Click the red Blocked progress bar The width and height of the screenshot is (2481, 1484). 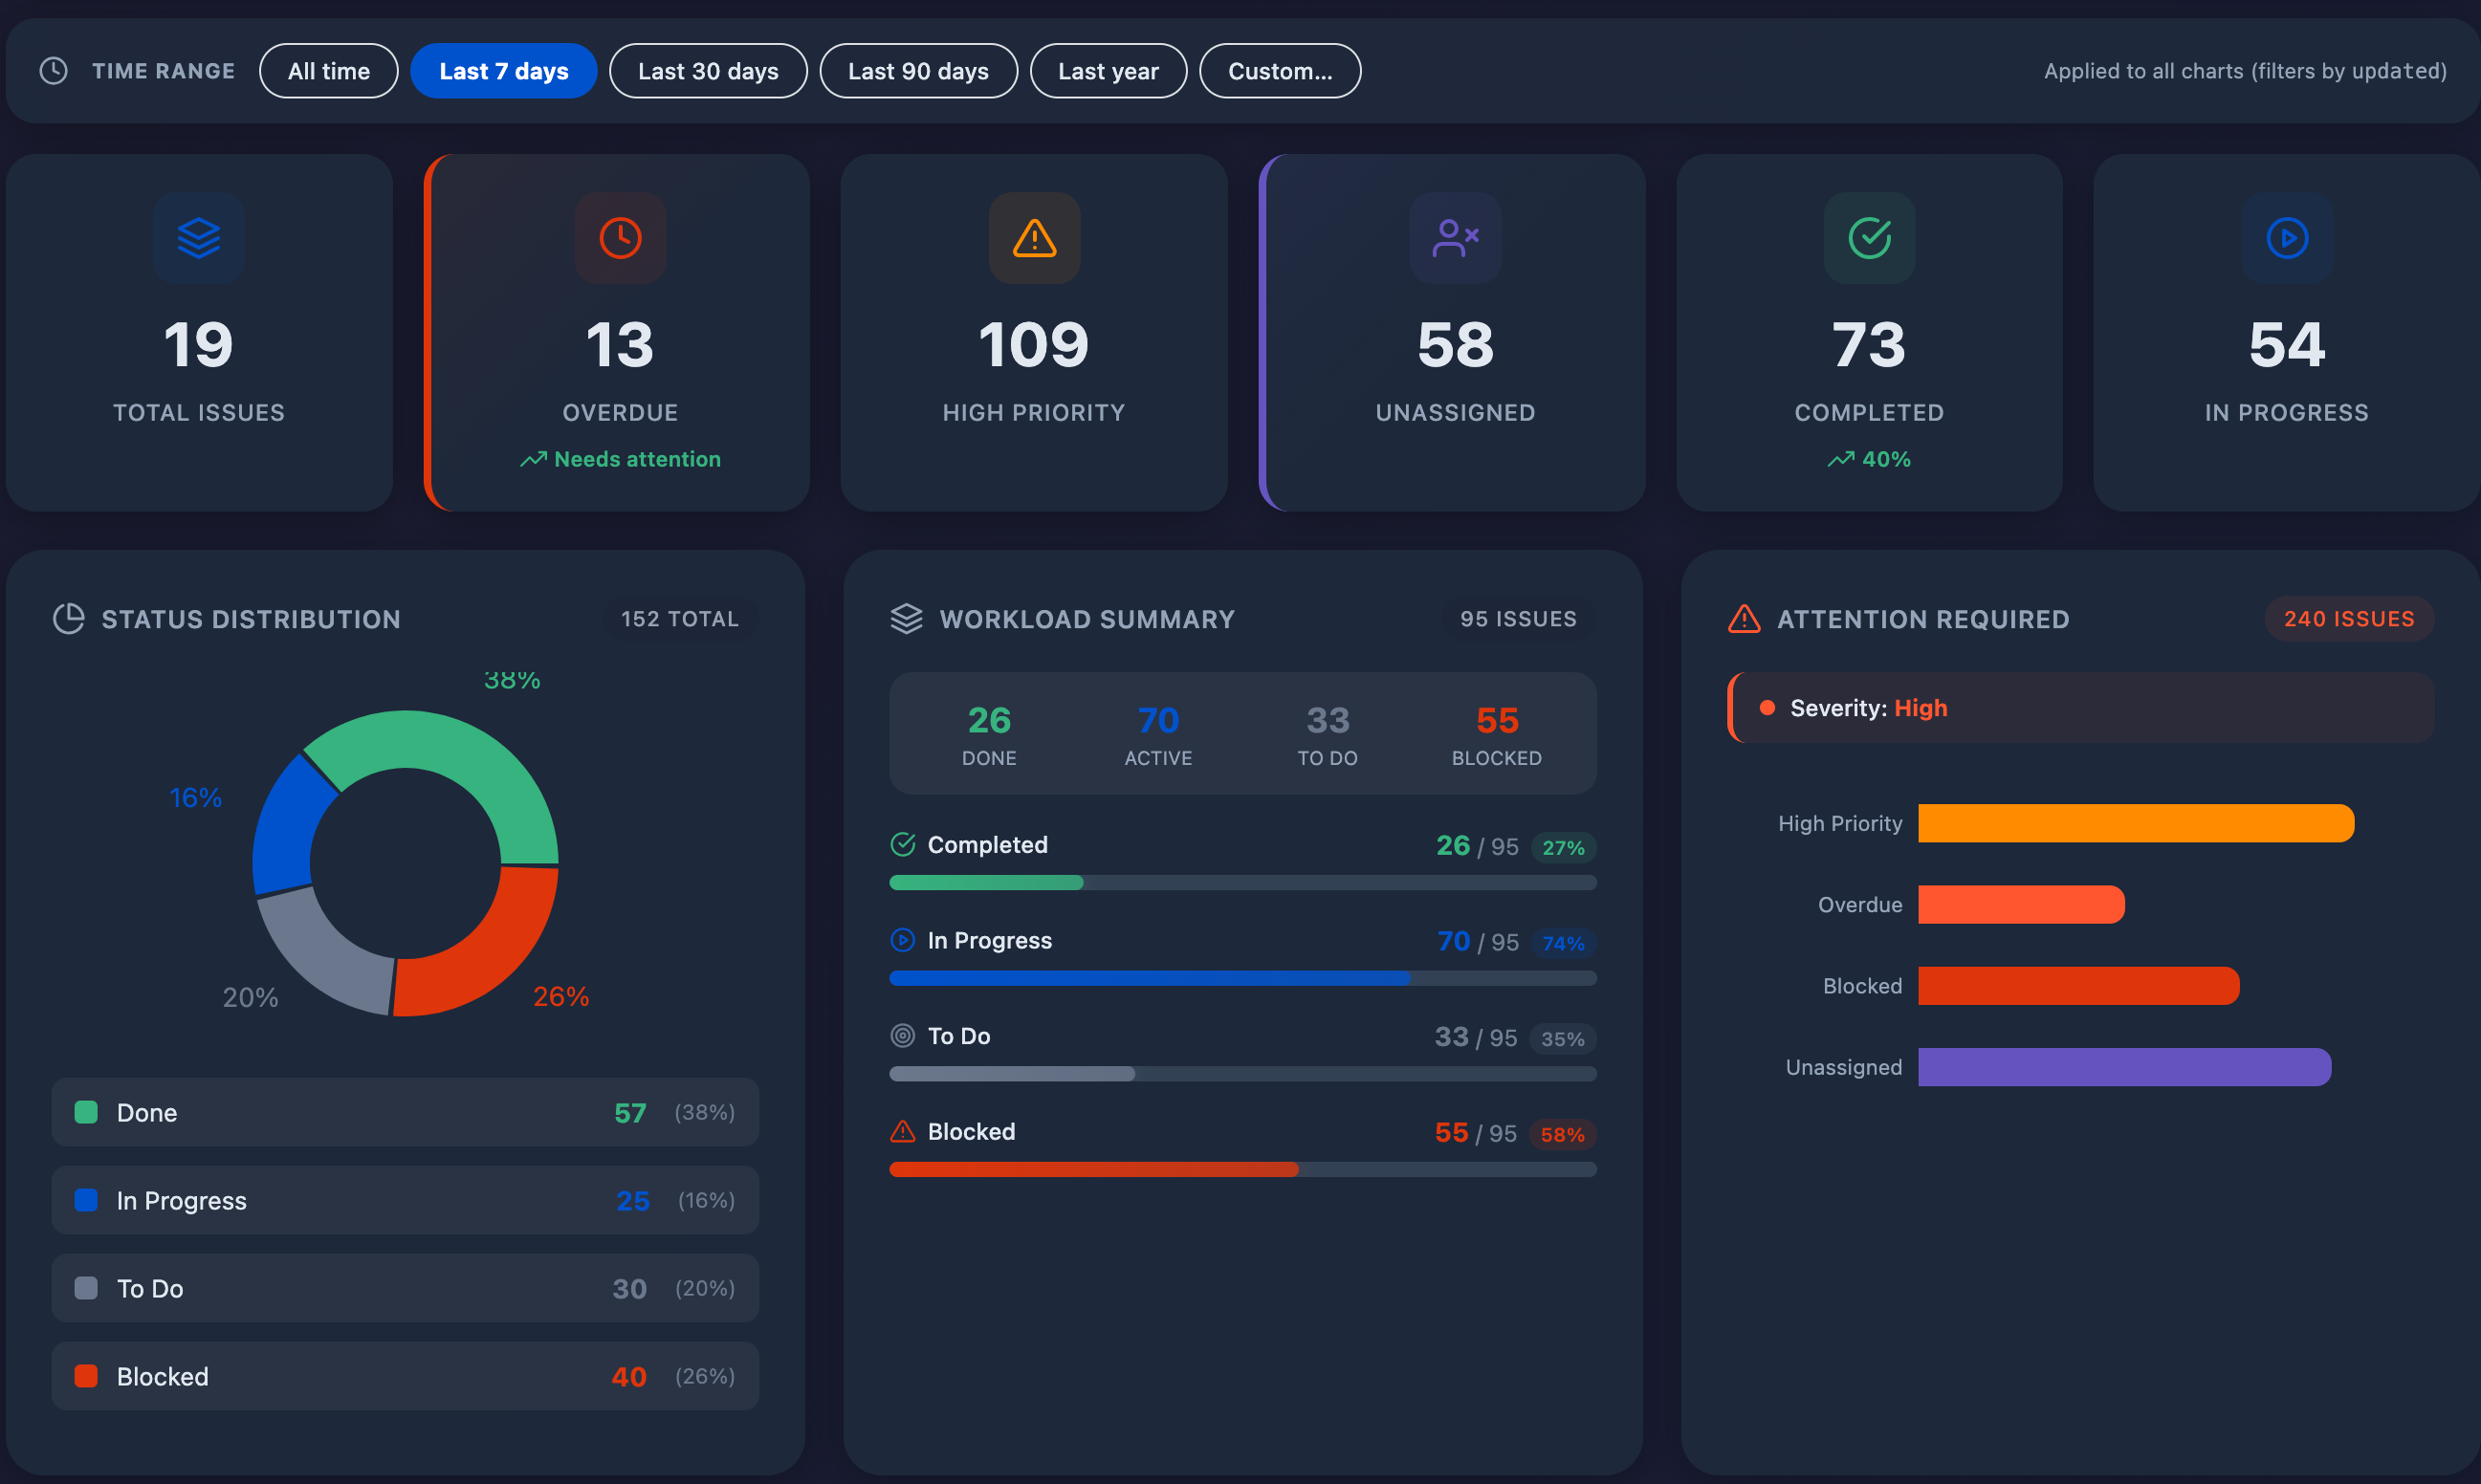point(1094,1169)
